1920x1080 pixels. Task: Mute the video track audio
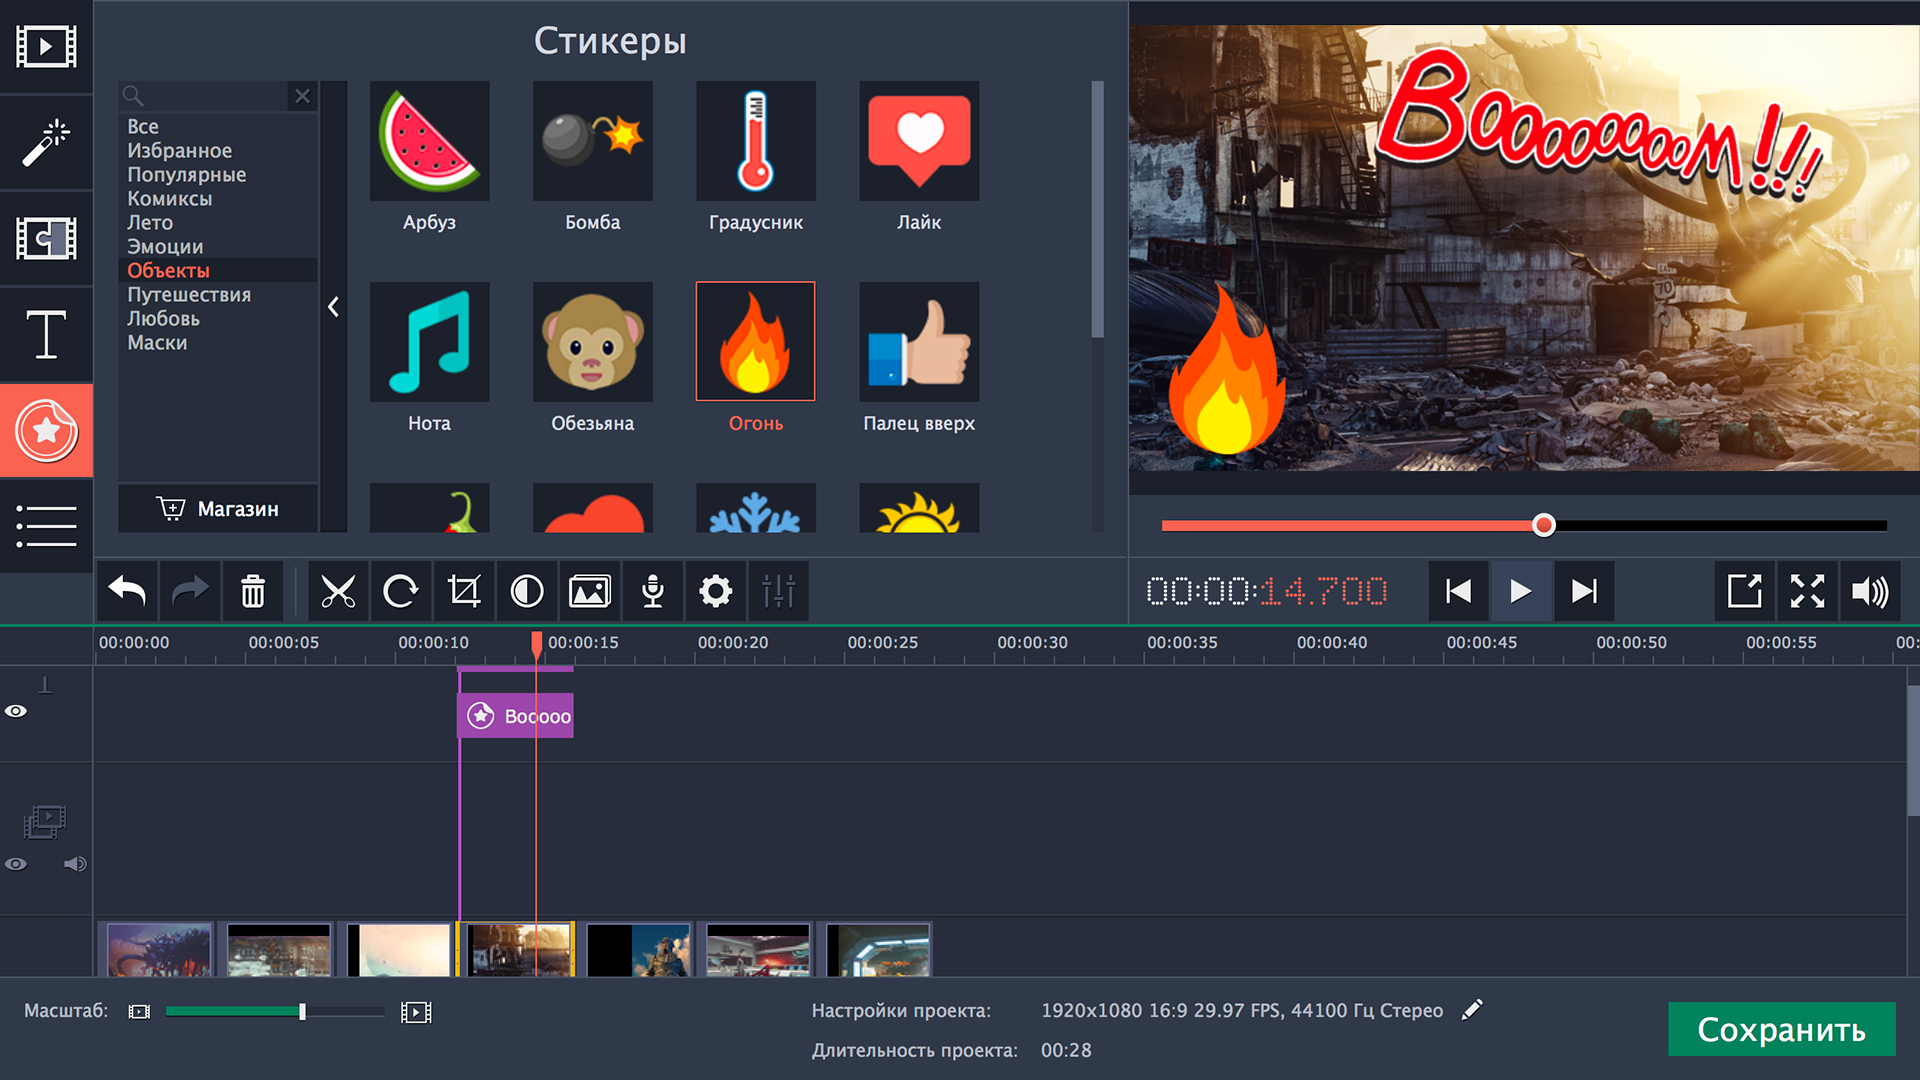click(75, 864)
